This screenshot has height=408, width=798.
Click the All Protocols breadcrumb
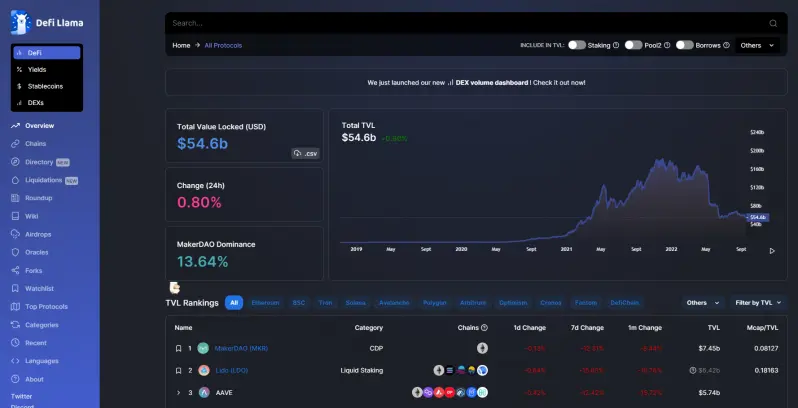click(x=223, y=45)
